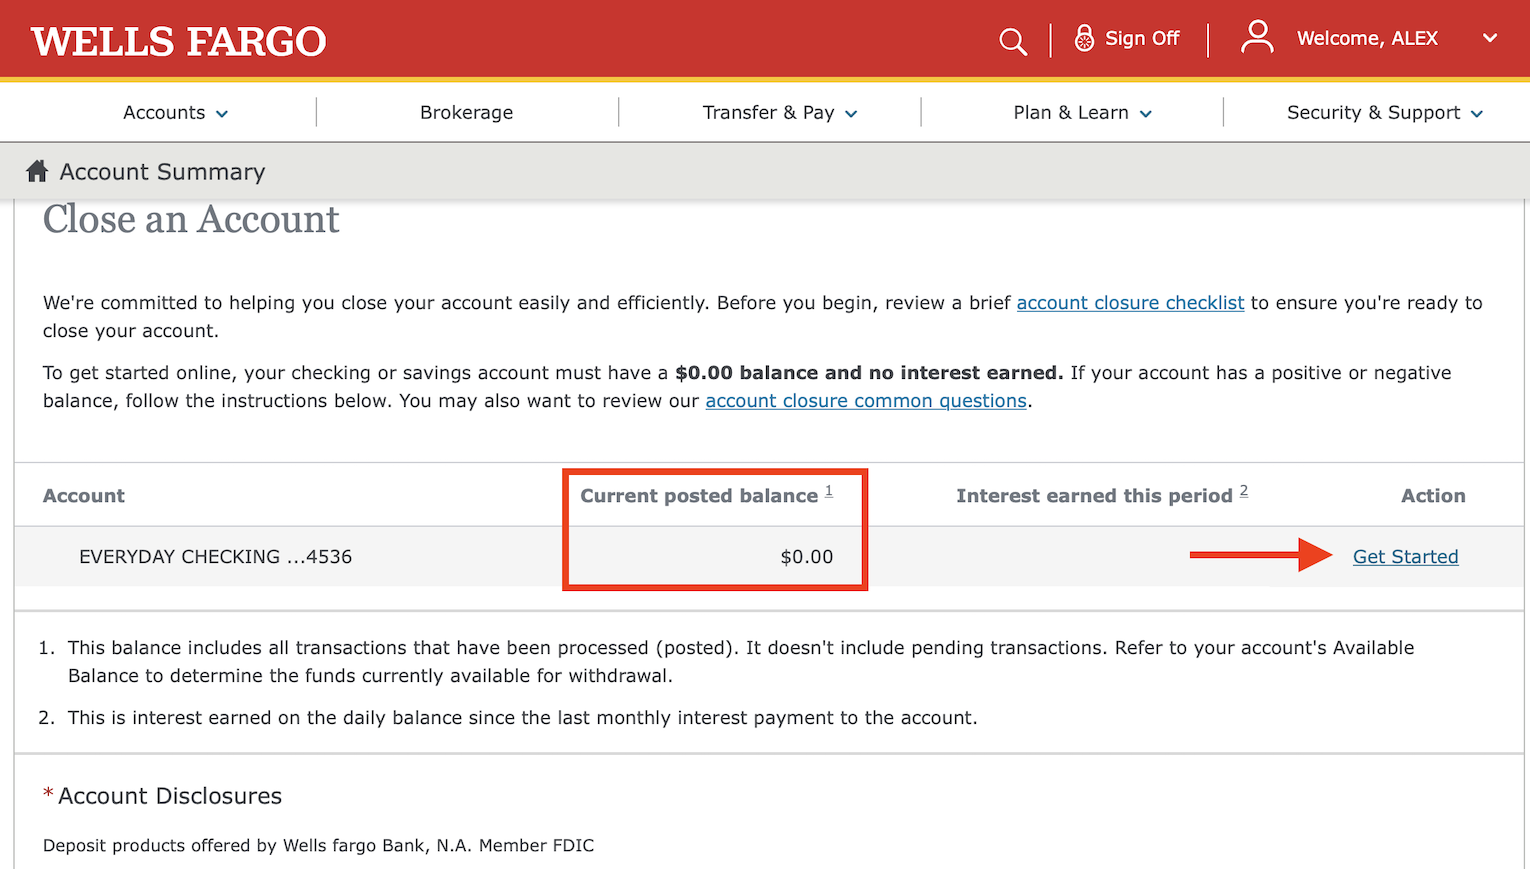Click footnote text about posted transactions
1530x869 pixels.
click(x=741, y=662)
